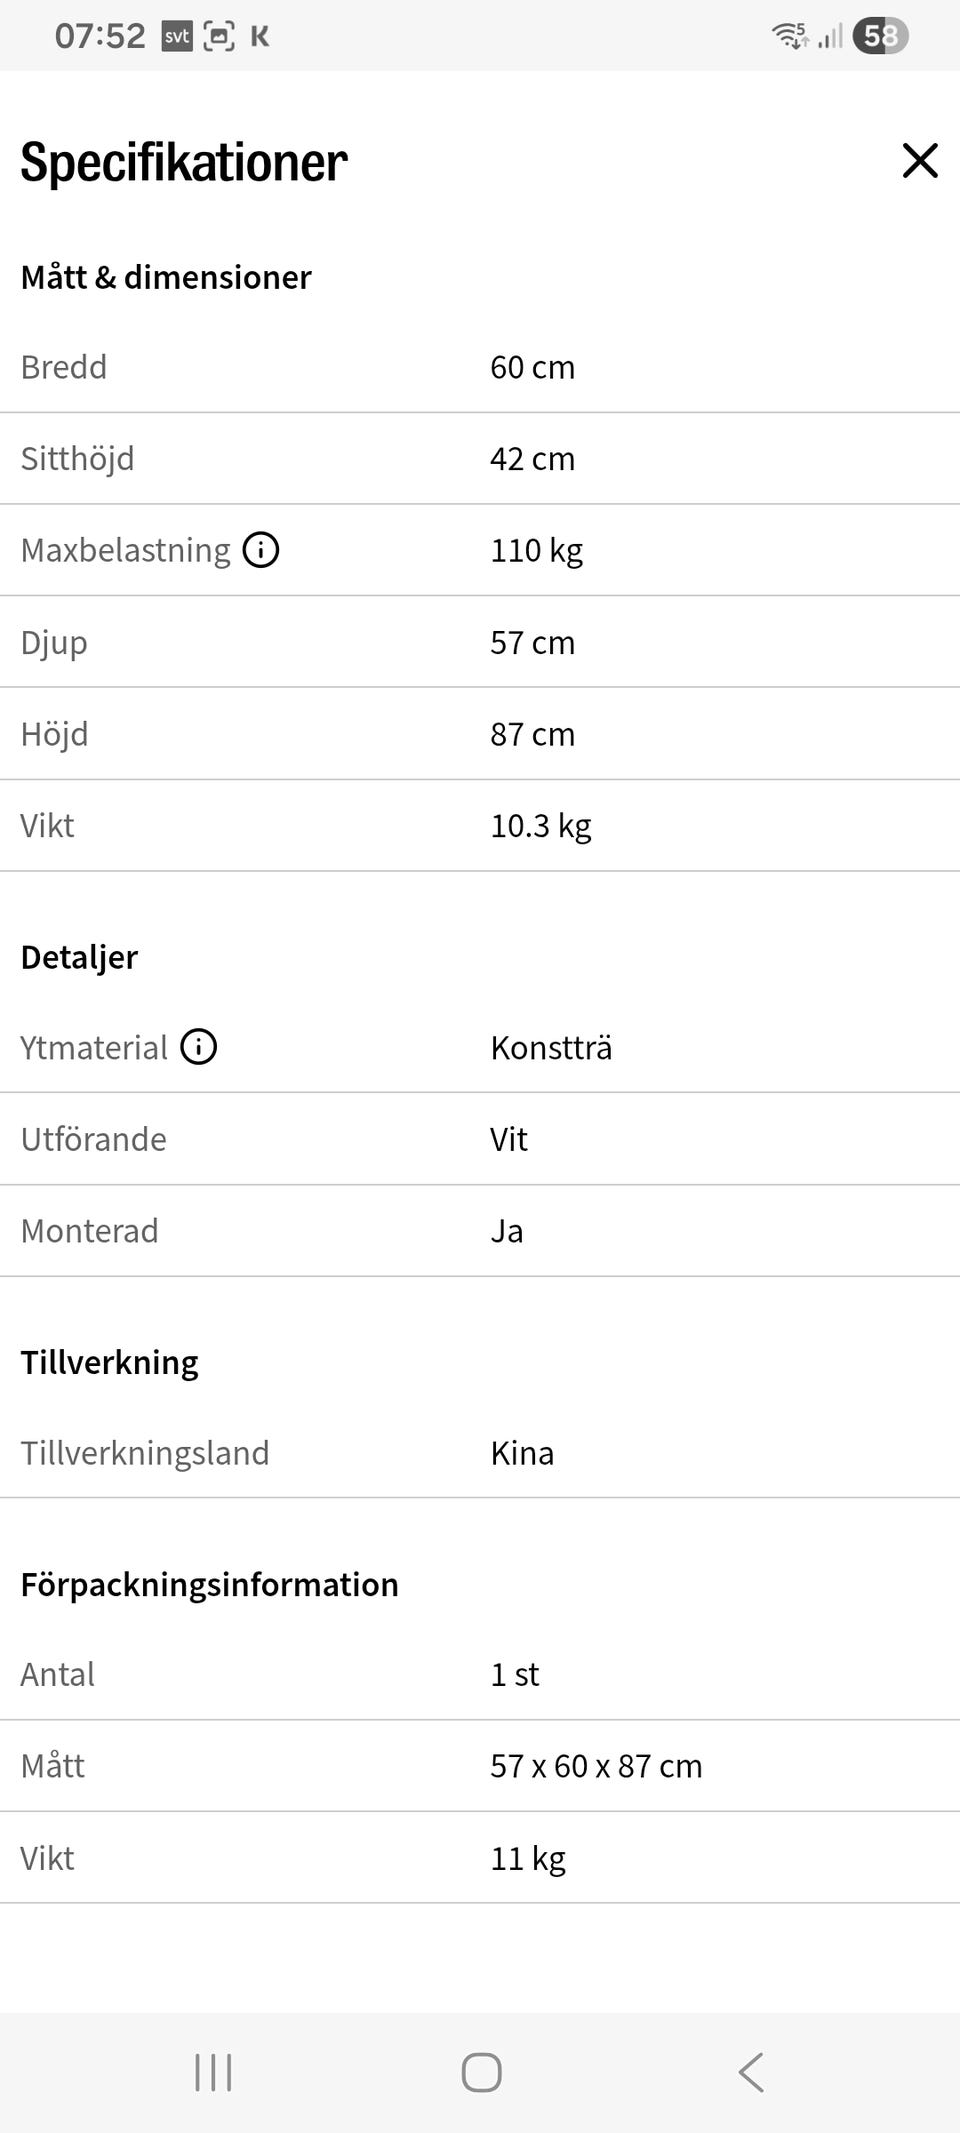Tap the Android back arrow

coord(751,2072)
